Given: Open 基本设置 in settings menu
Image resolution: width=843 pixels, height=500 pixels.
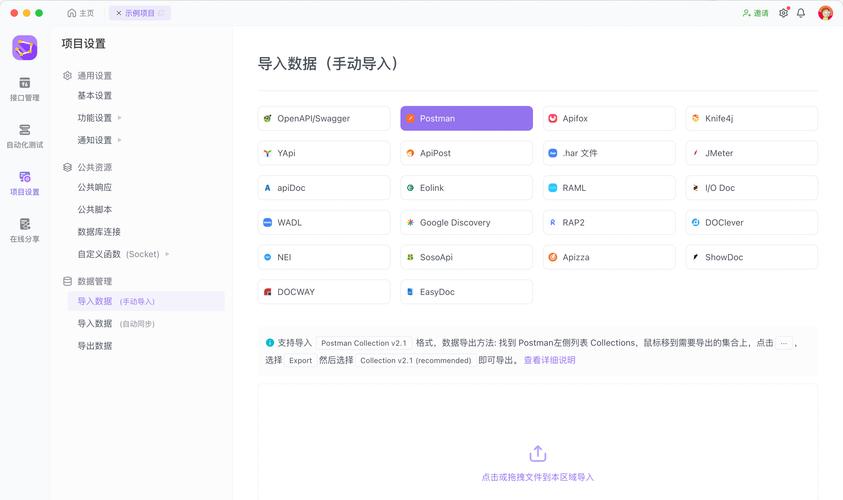Looking at the screenshot, I should pyautogui.click(x=95, y=96).
